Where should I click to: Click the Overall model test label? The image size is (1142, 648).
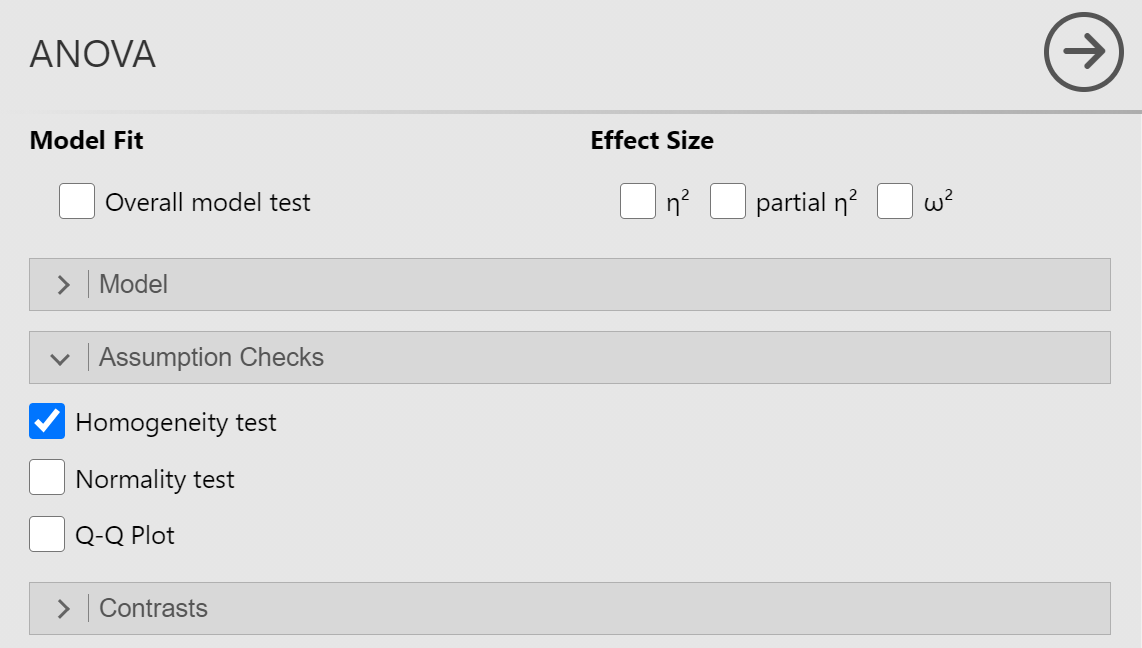208,202
